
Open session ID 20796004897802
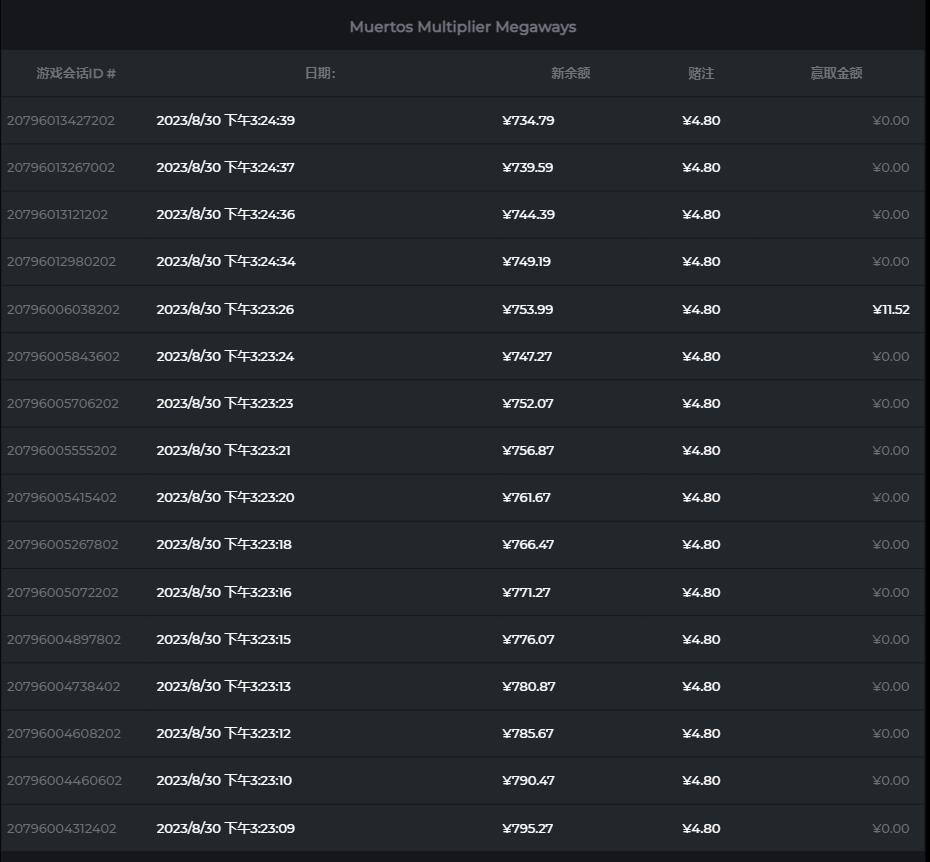point(63,640)
